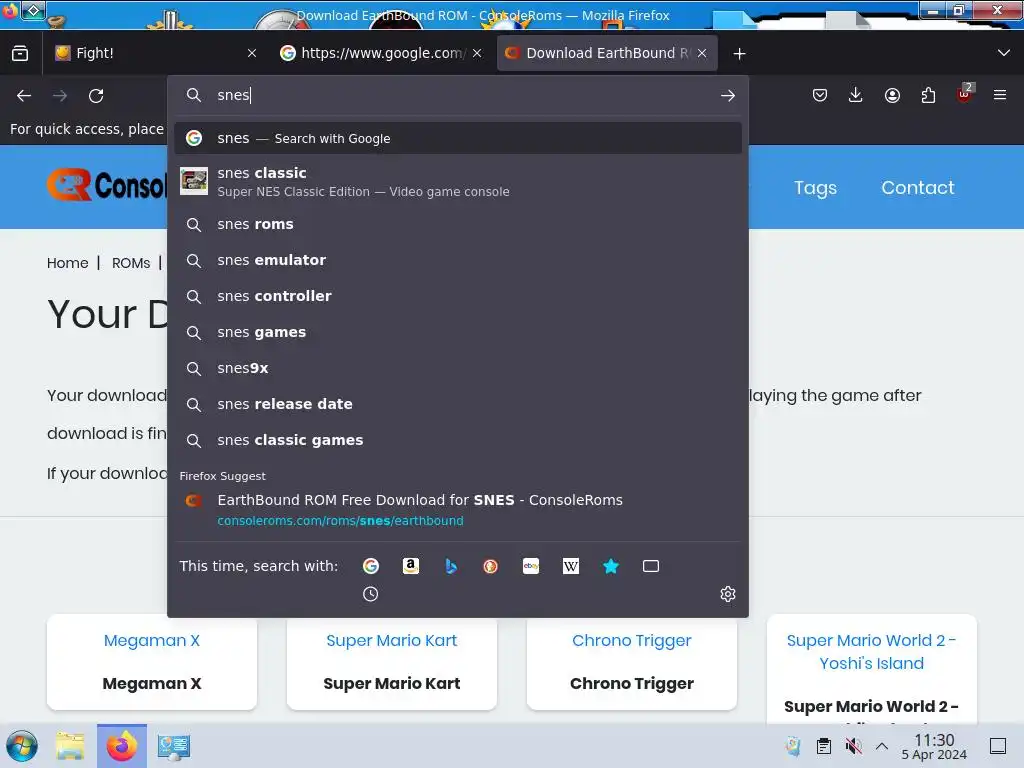Open the Firefox account icon
Screen dimensions: 1024x768
(892, 95)
